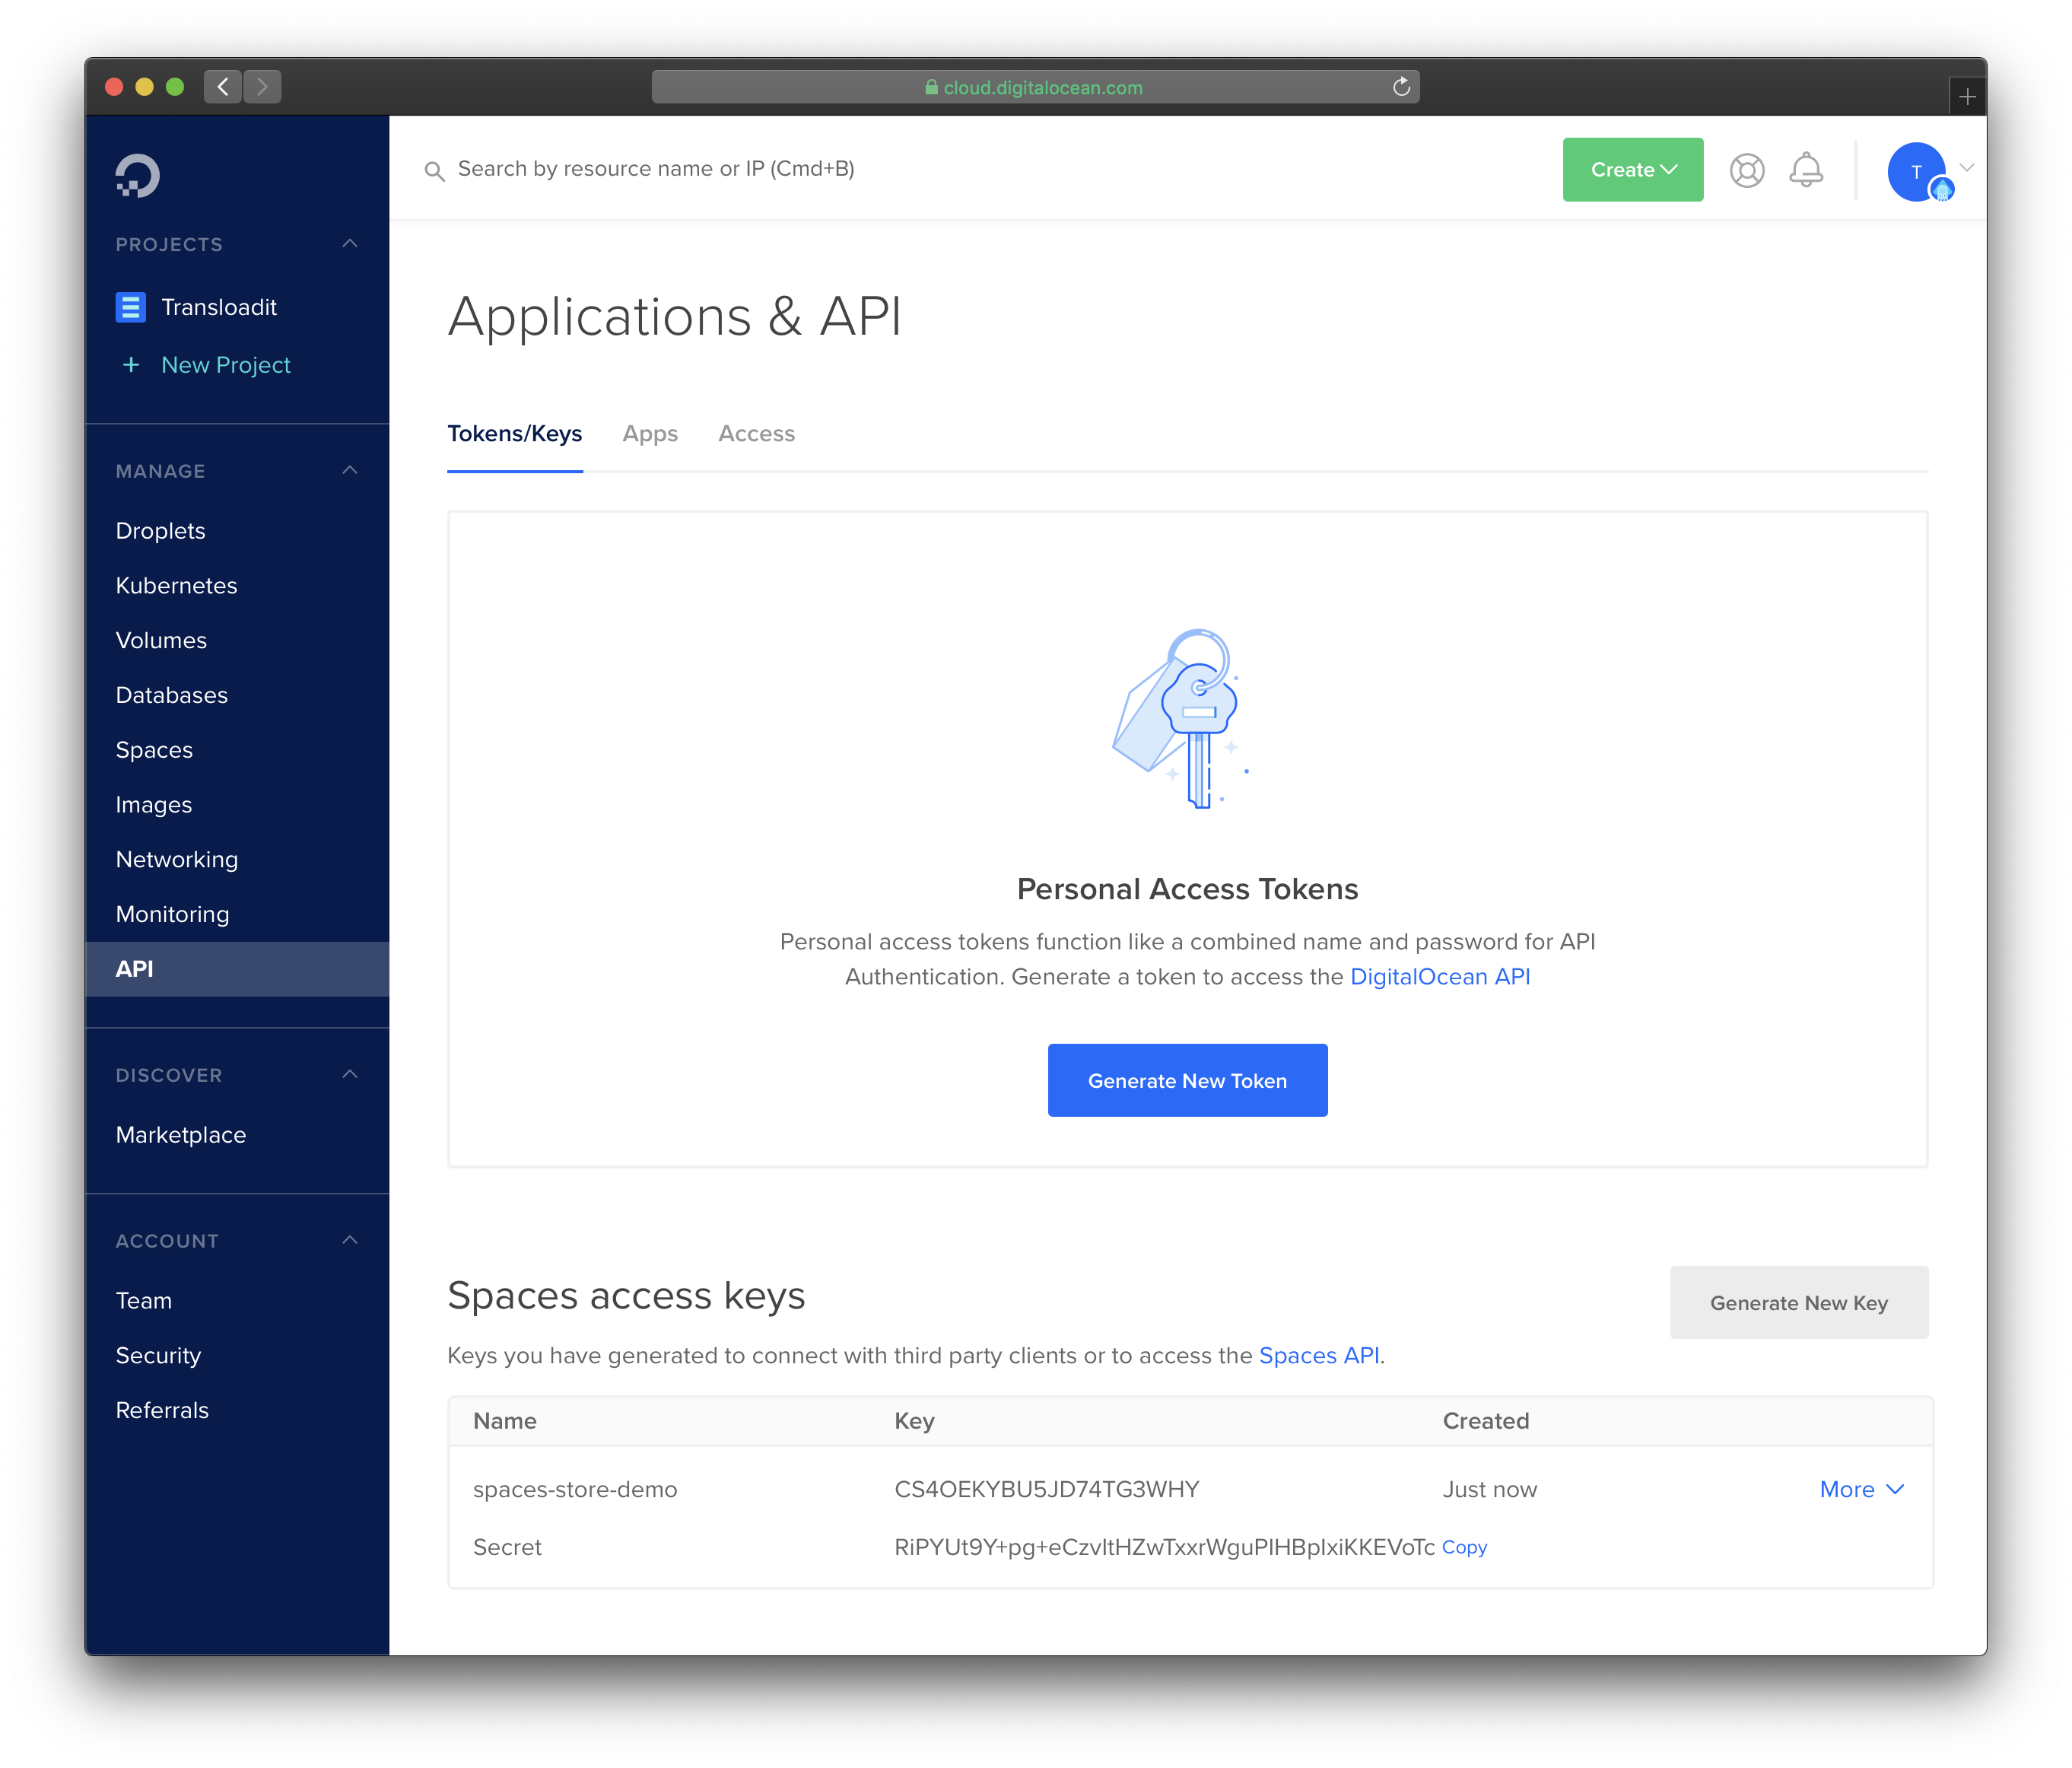Click the Transloadit project icon

coord(131,307)
